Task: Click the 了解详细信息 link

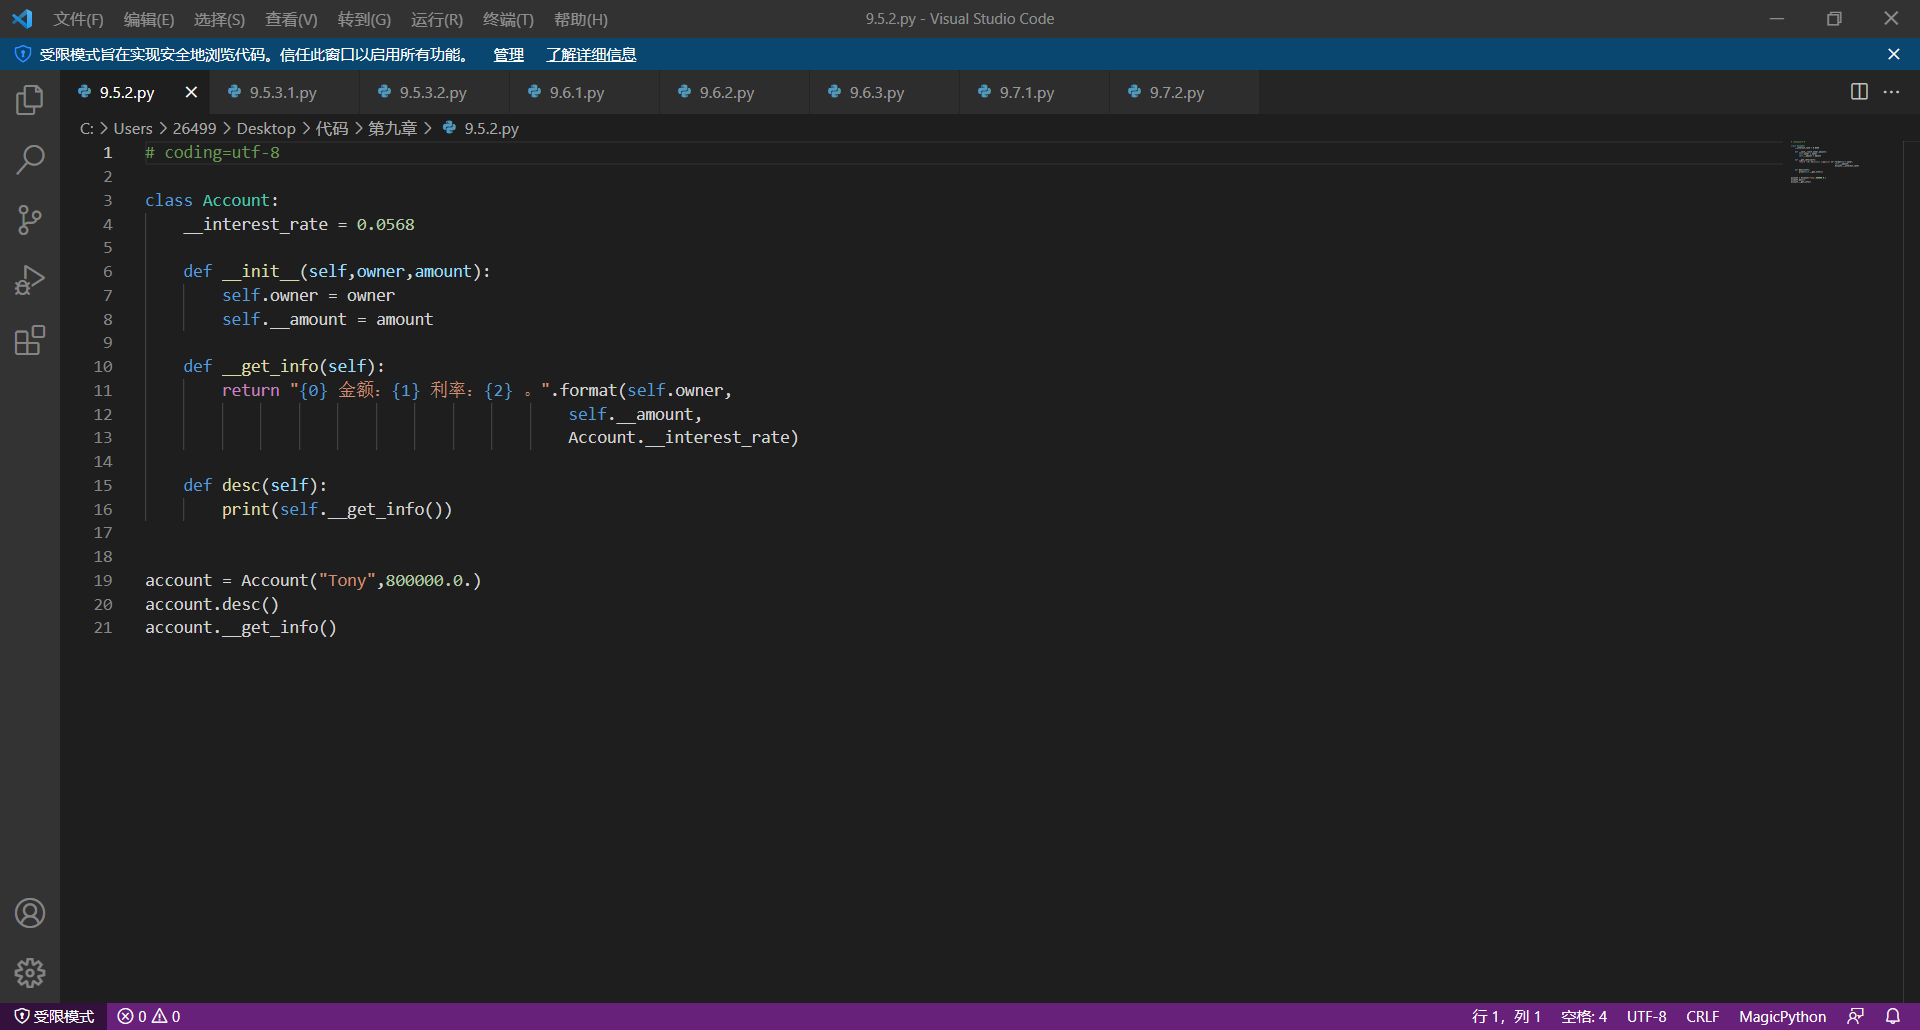Action: click(x=591, y=54)
